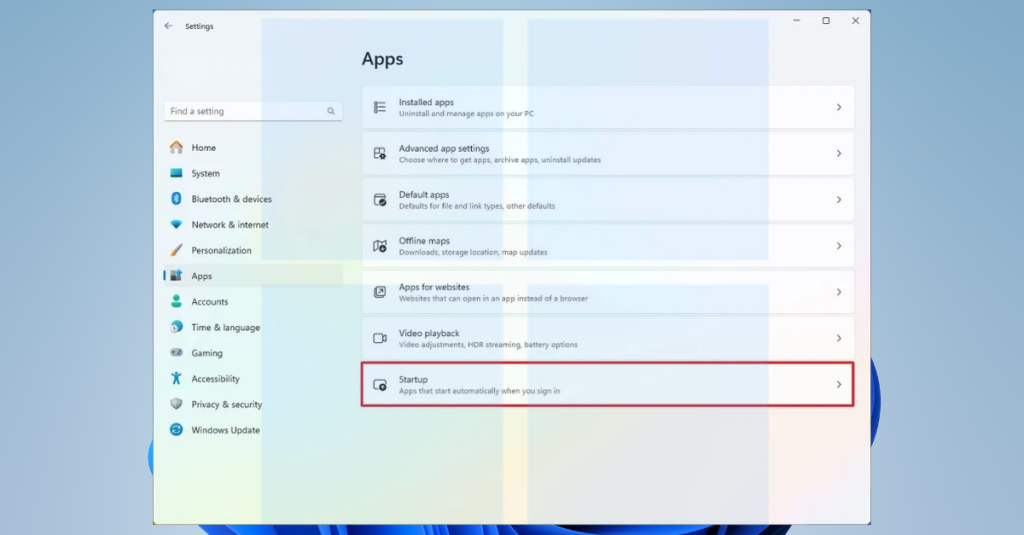1024x535 pixels.
Task: Click the Accounts person icon
Action: coord(176,301)
